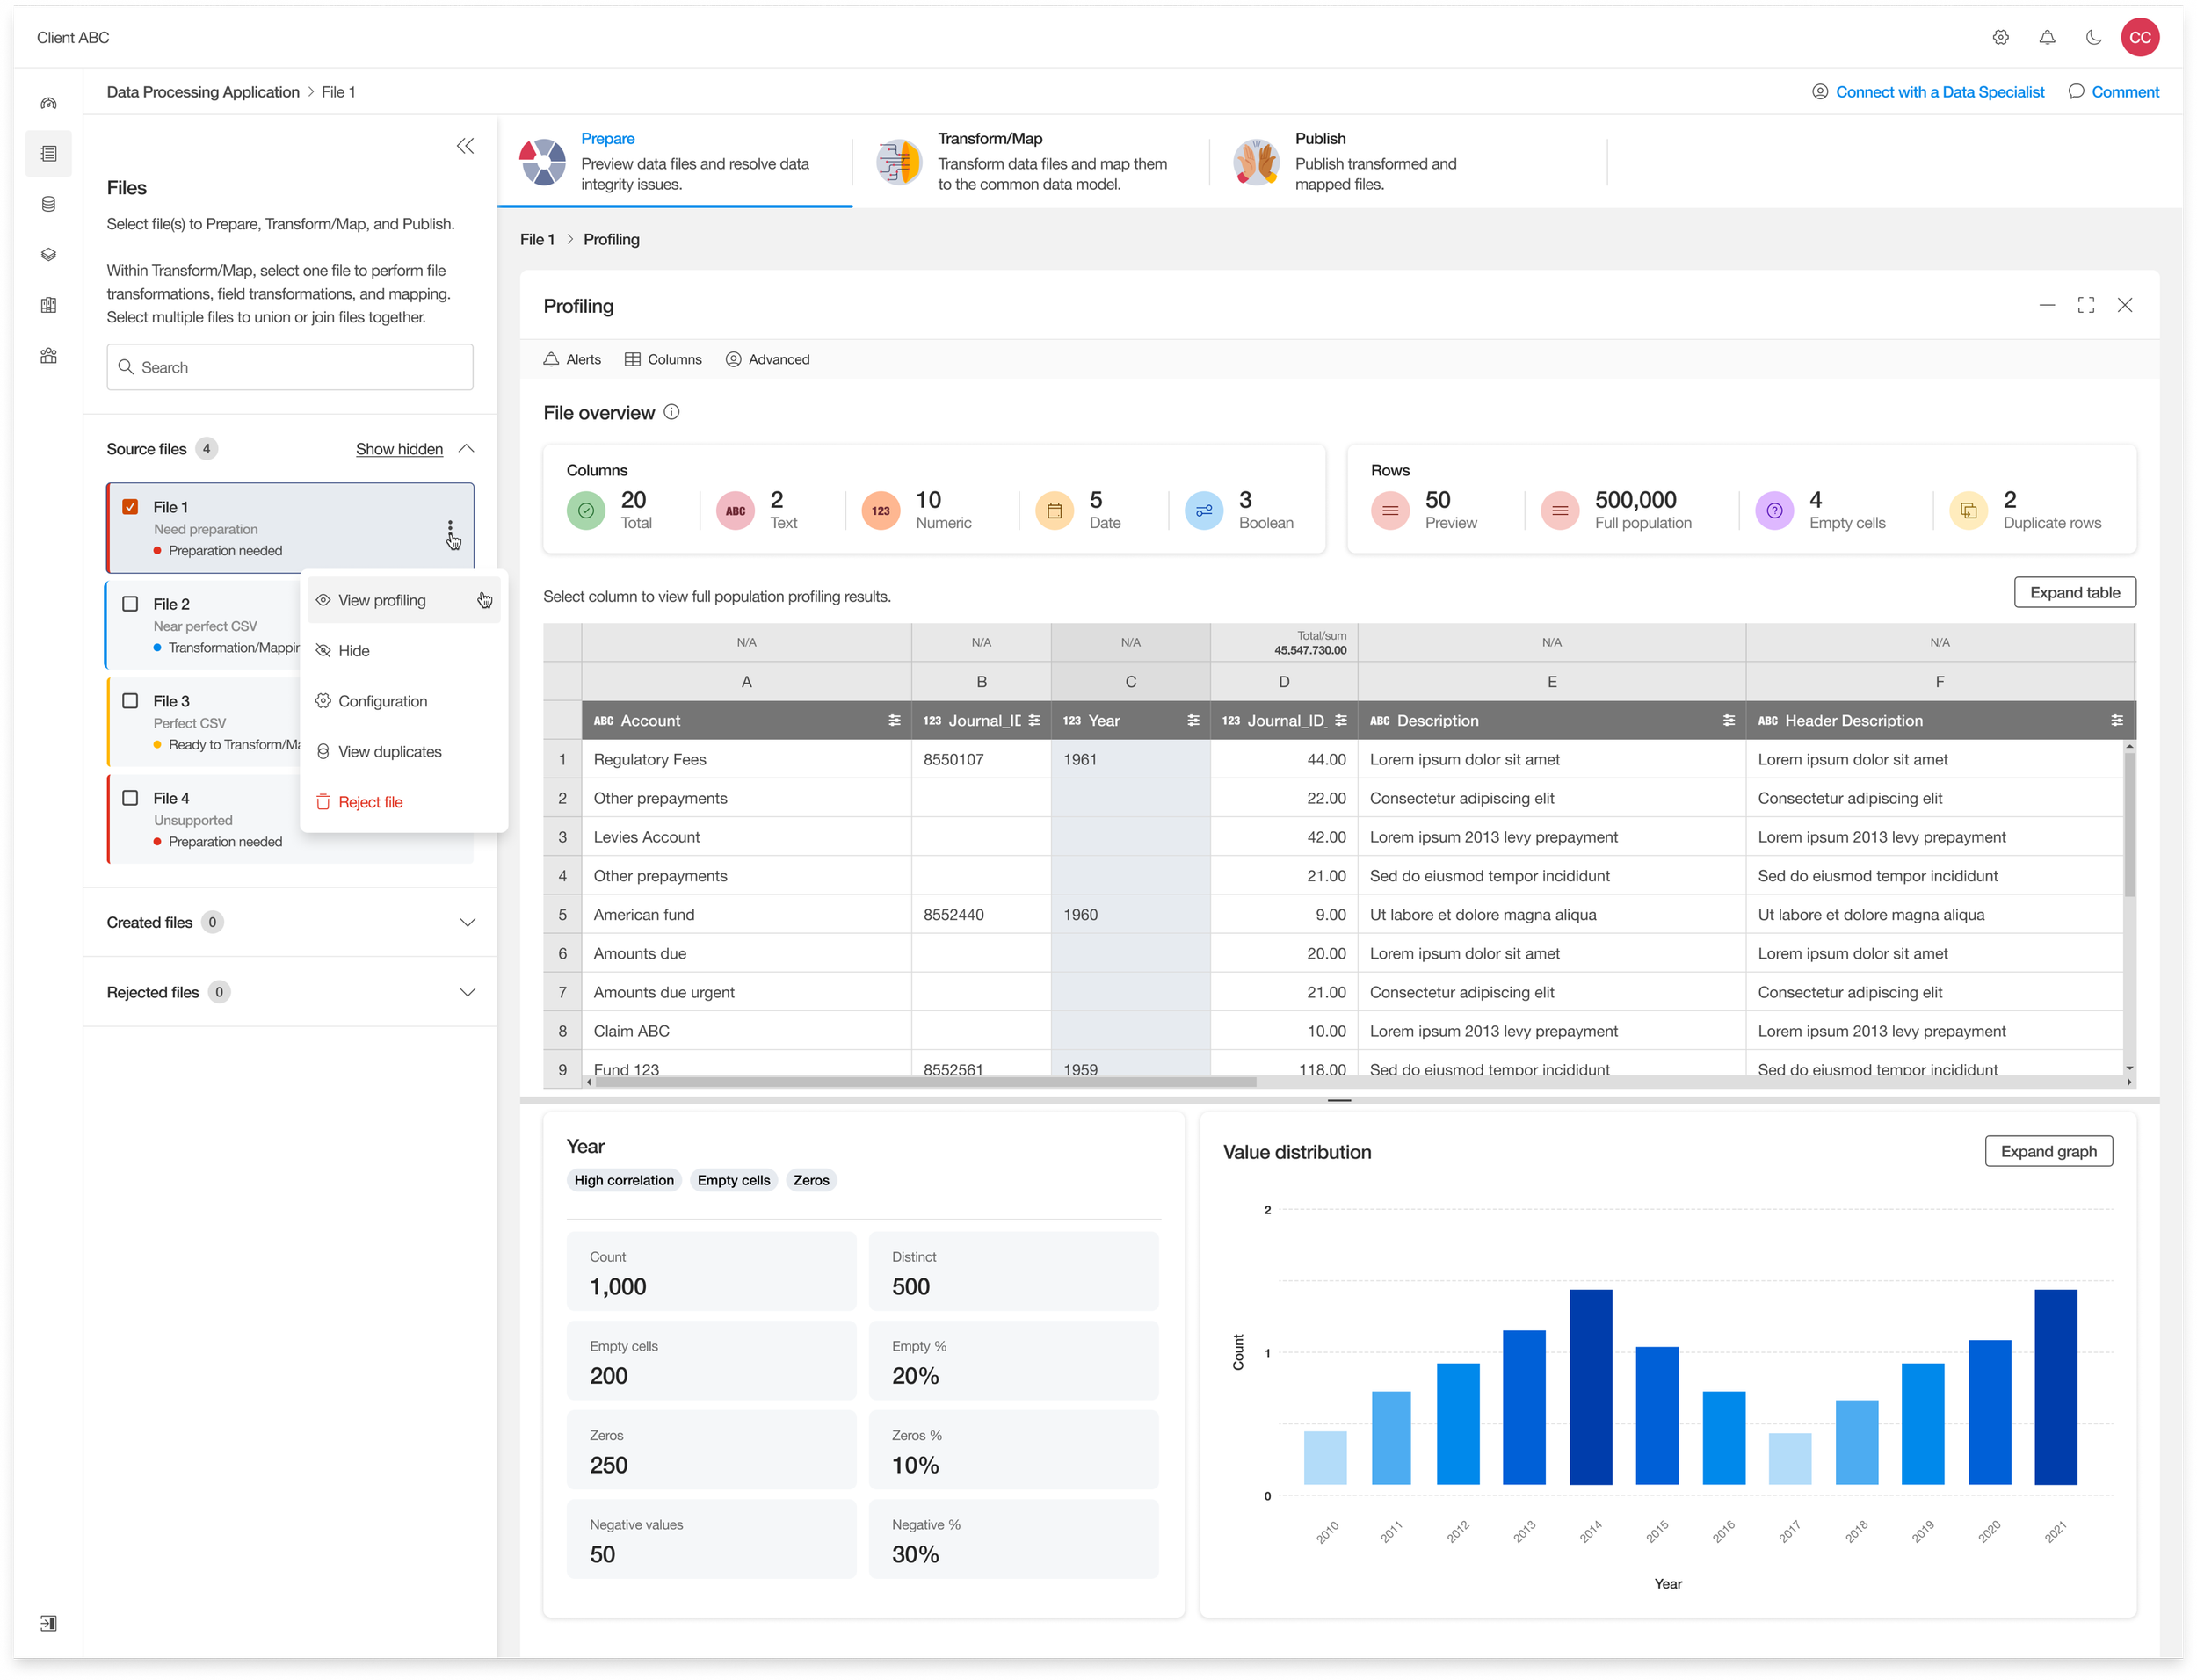Uncheck the File 1 checkbox
The image size is (2197, 1680).
(x=130, y=507)
